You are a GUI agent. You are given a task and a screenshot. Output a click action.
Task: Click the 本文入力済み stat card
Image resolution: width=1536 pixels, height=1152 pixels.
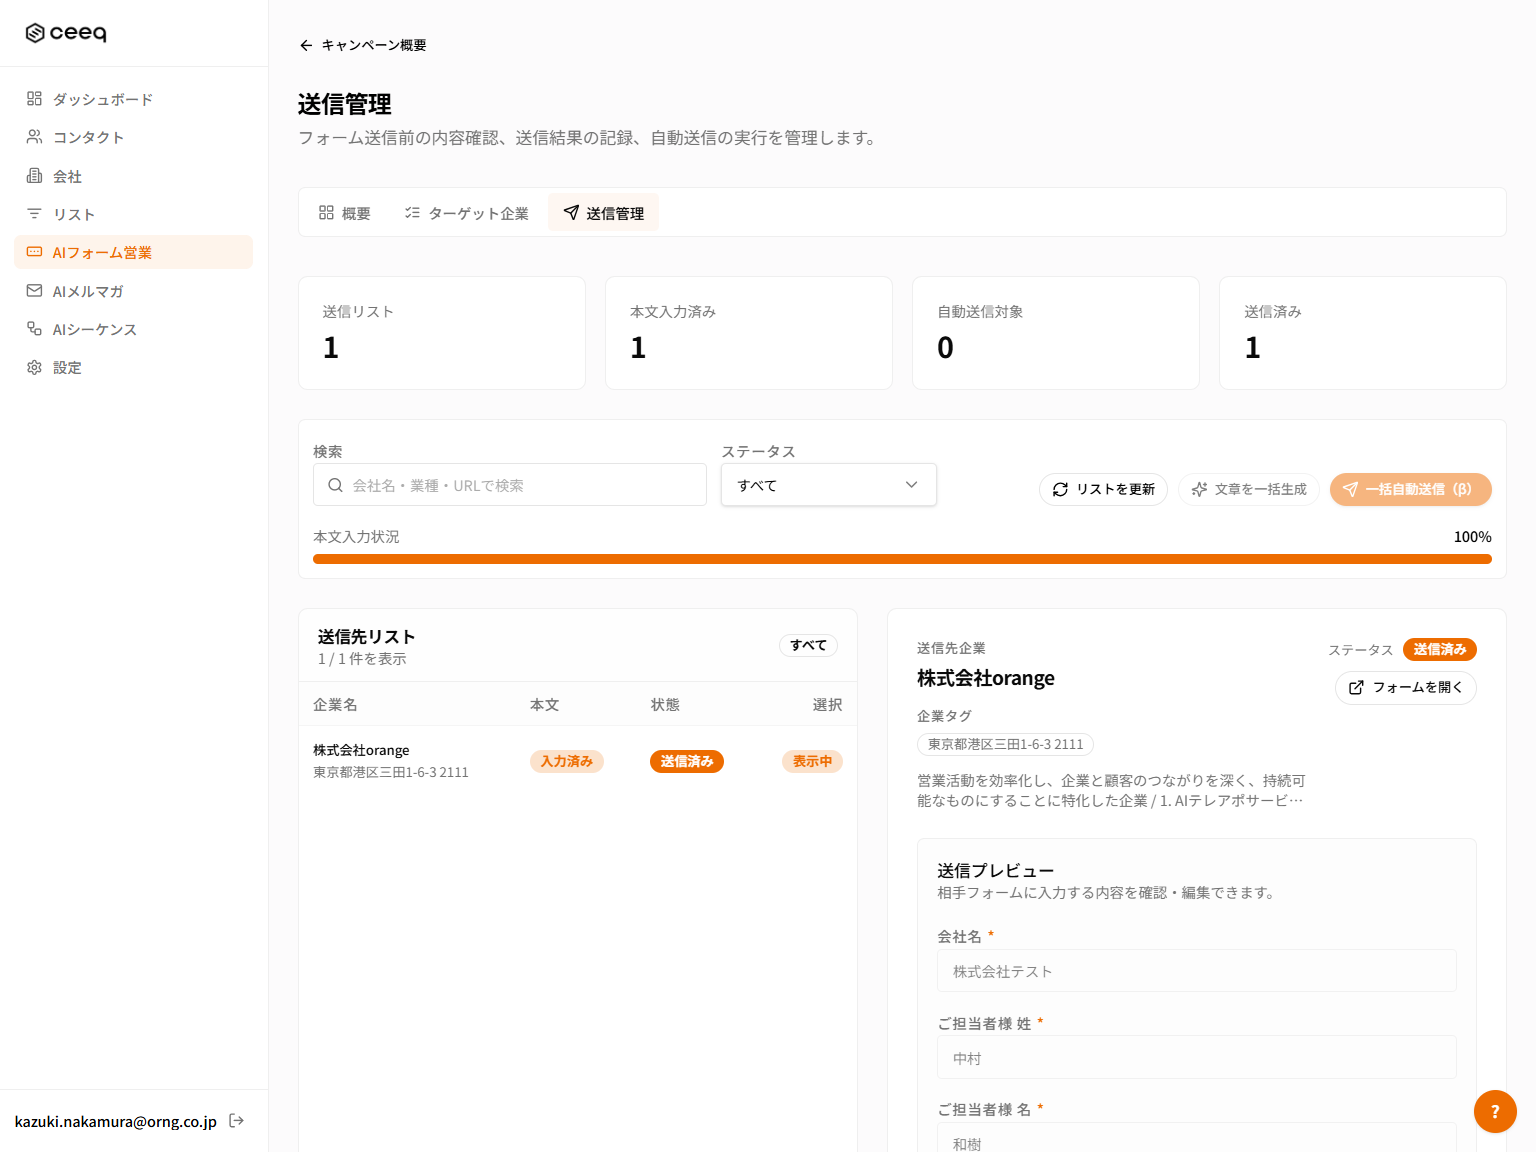pyautogui.click(x=749, y=333)
